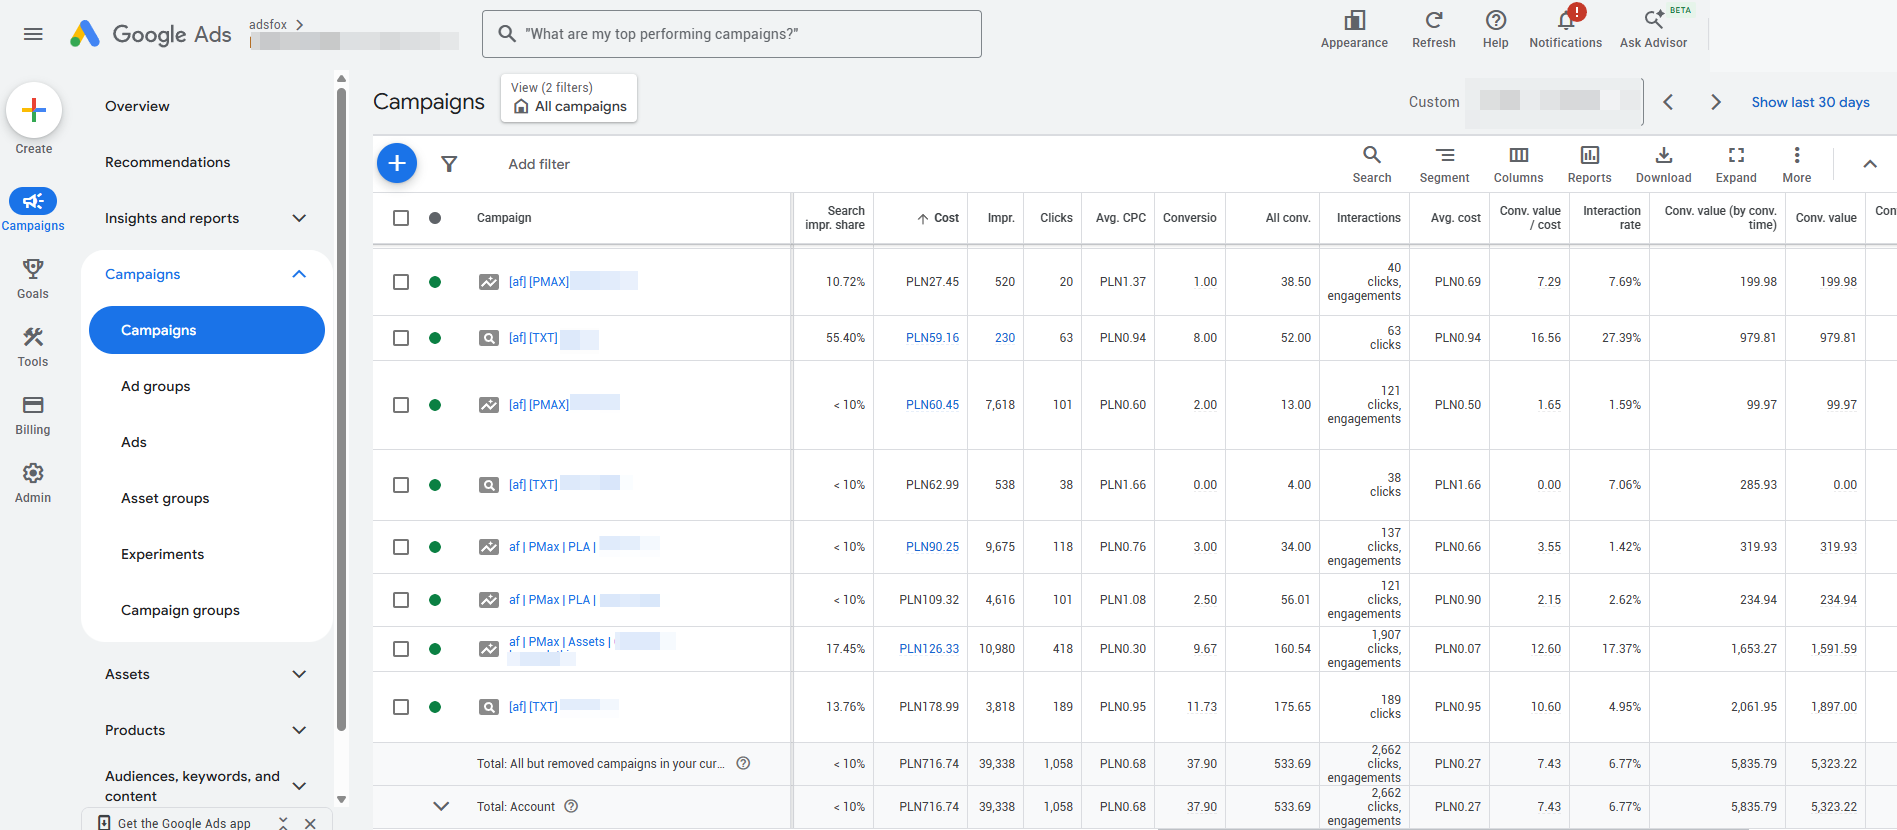Check the PLN59.16 TXT campaign row
Image resolution: width=1897 pixels, height=830 pixels.
tap(401, 338)
